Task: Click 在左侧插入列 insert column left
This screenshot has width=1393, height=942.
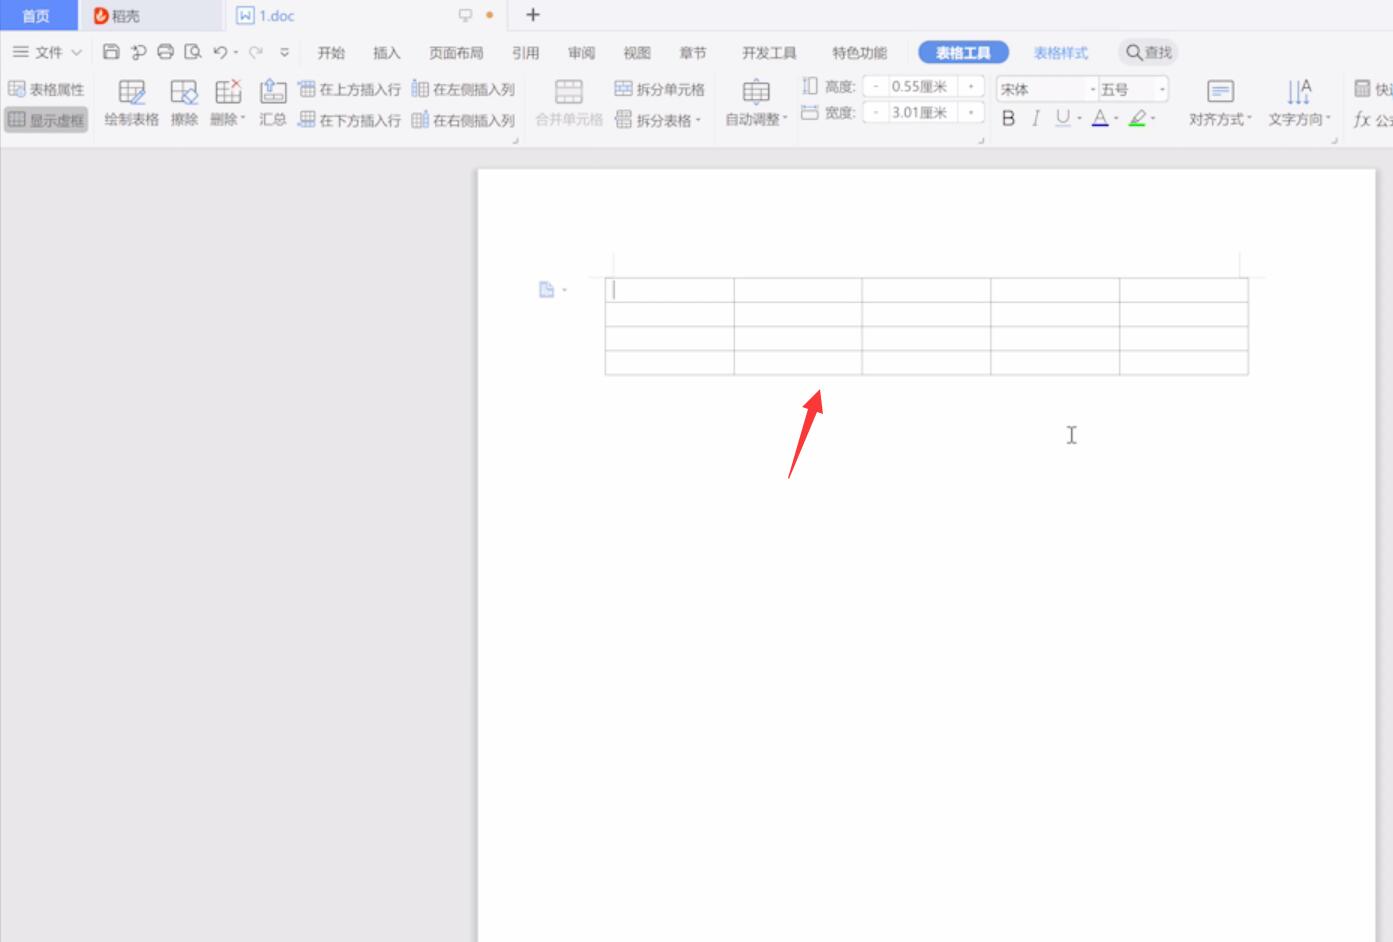Action: tap(464, 89)
